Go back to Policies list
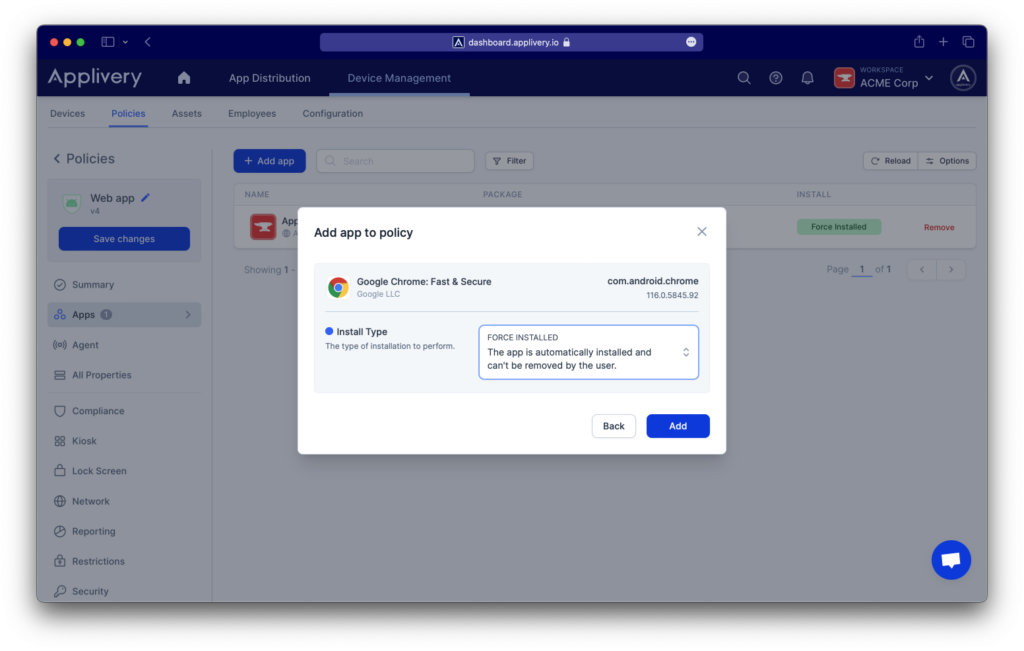The width and height of the screenshot is (1024, 651). click(x=84, y=159)
